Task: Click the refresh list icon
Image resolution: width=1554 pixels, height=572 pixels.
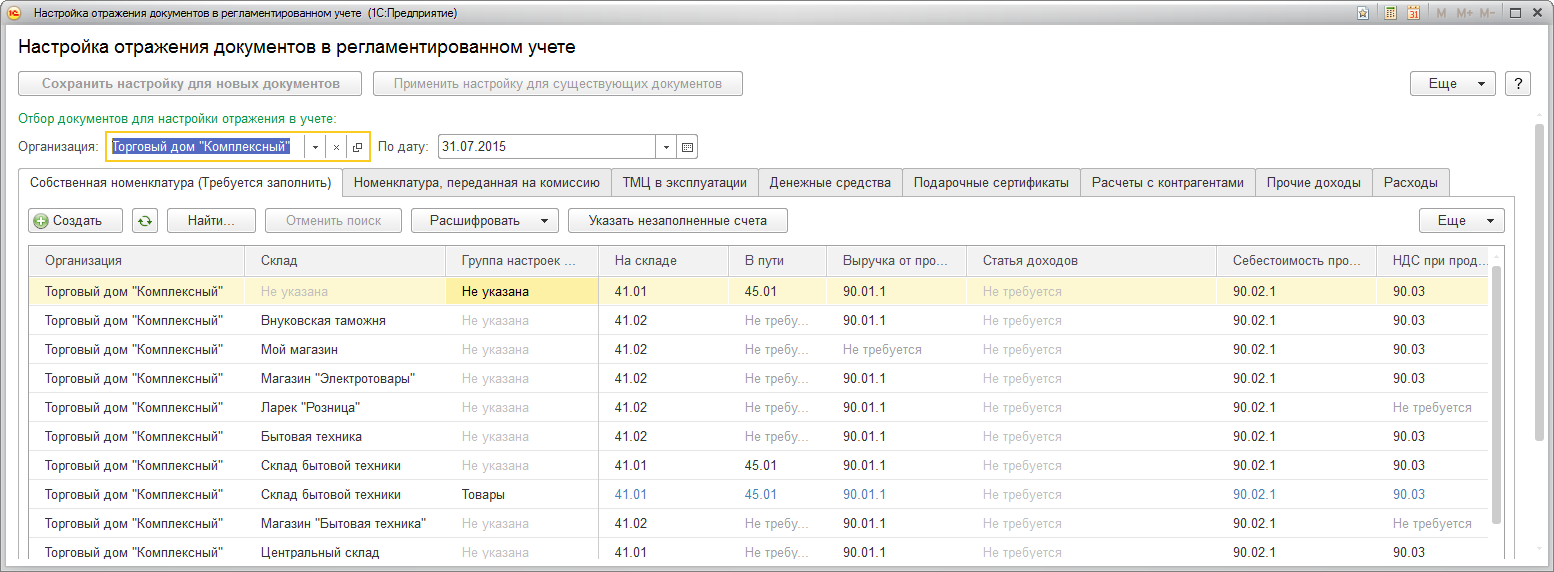Action: 145,221
